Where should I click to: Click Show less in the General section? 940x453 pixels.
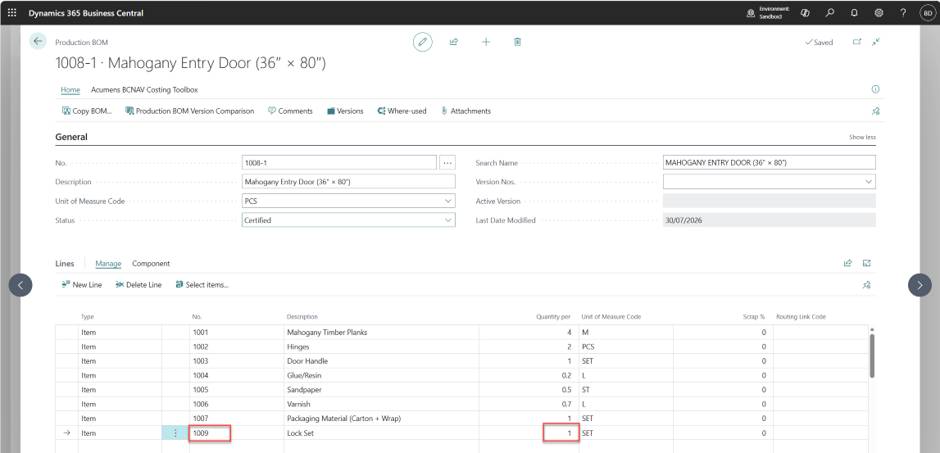click(862, 137)
